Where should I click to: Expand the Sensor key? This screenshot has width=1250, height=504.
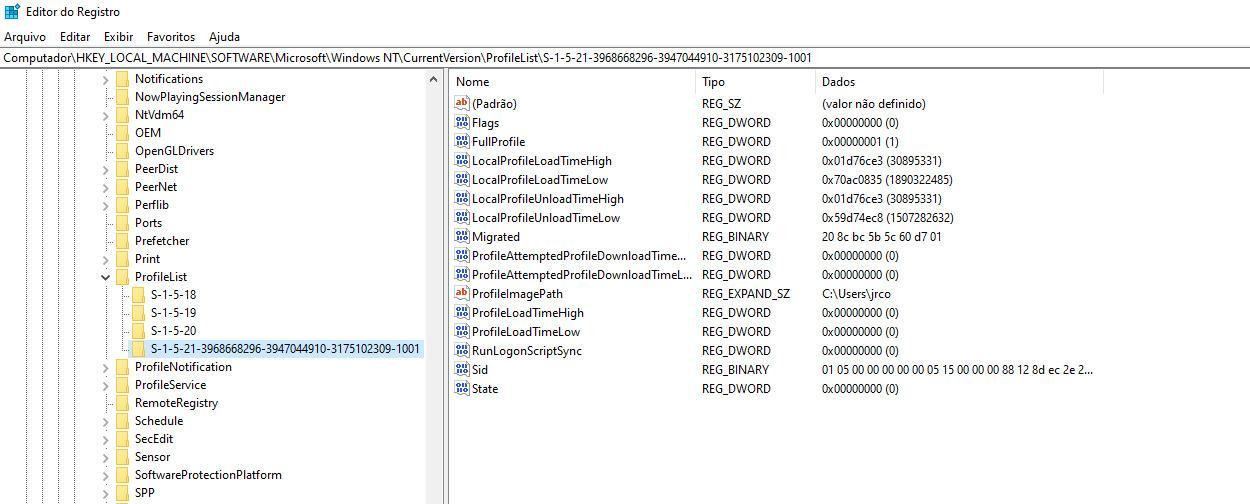(106, 457)
